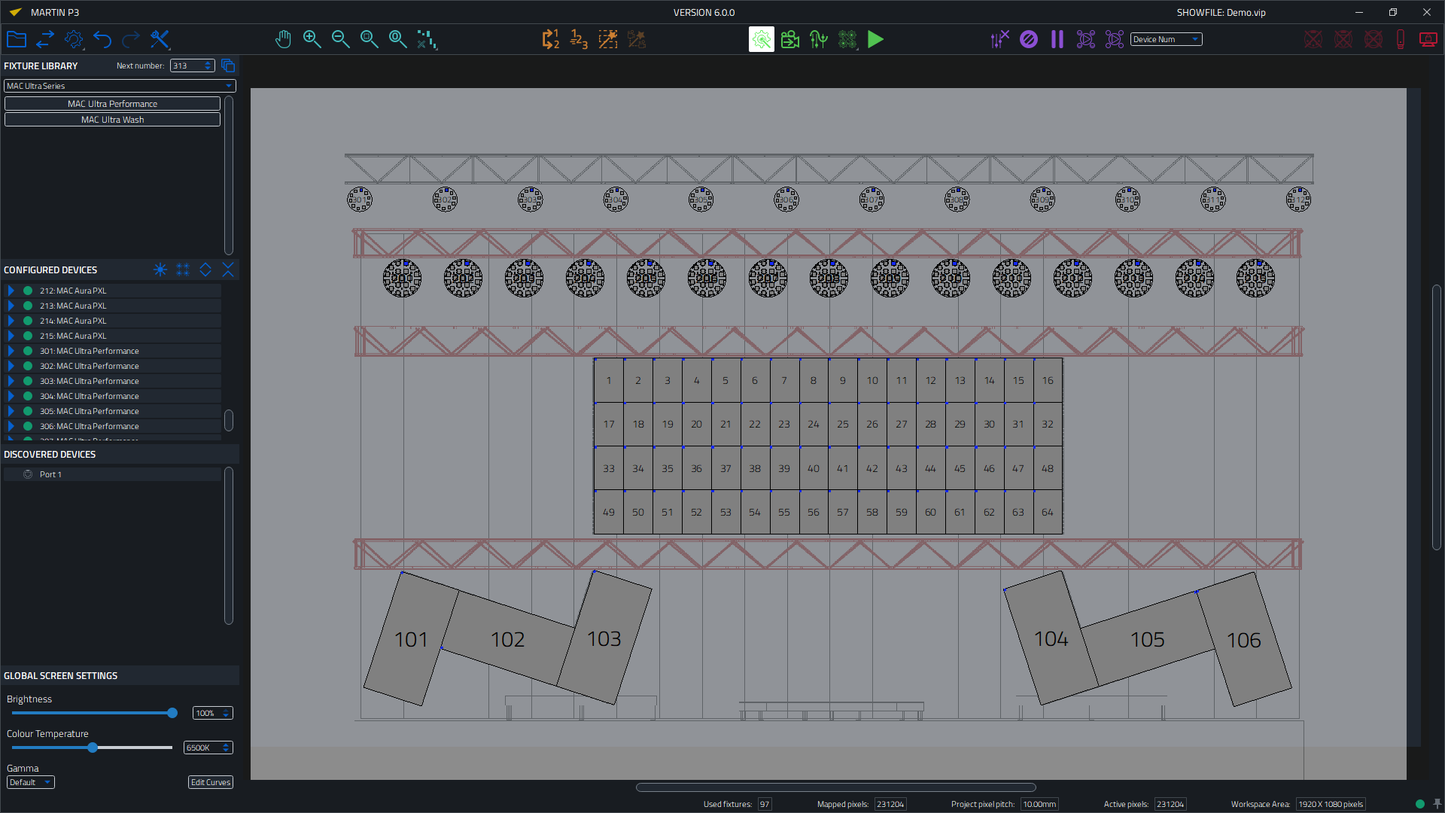Open Edit Curves for gamma
Image resolution: width=1445 pixels, height=813 pixels.
pos(210,782)
